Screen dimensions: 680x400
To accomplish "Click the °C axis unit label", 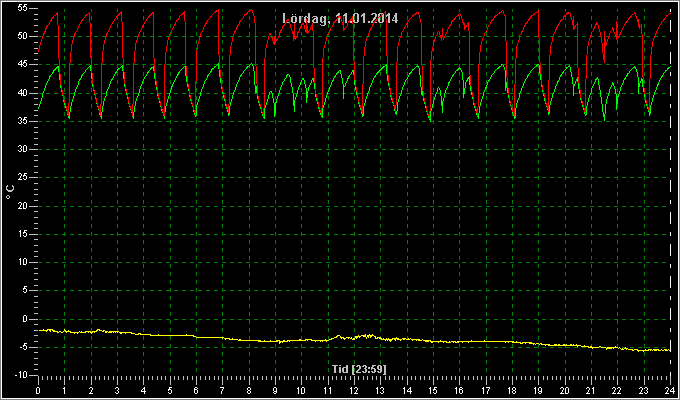I will click(10, 192).
